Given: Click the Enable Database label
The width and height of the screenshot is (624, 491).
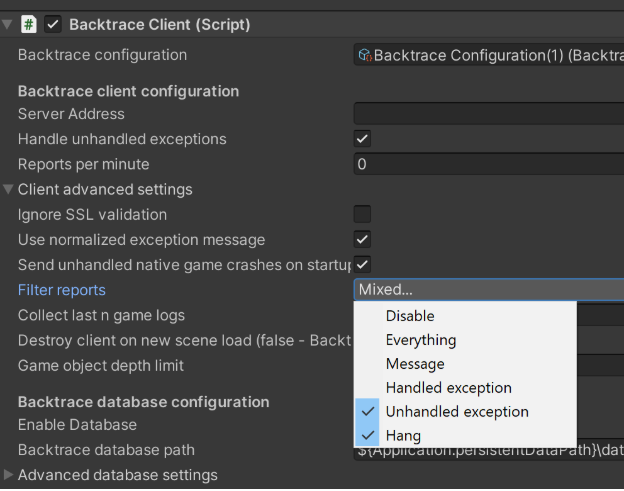Looking at the screenshot, I should [77, 425].
